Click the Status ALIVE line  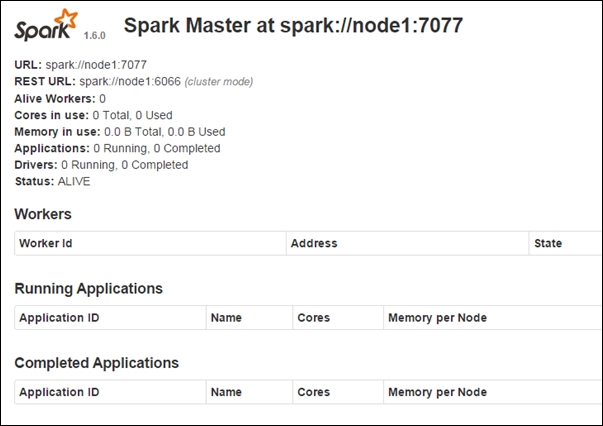[52, 181]
